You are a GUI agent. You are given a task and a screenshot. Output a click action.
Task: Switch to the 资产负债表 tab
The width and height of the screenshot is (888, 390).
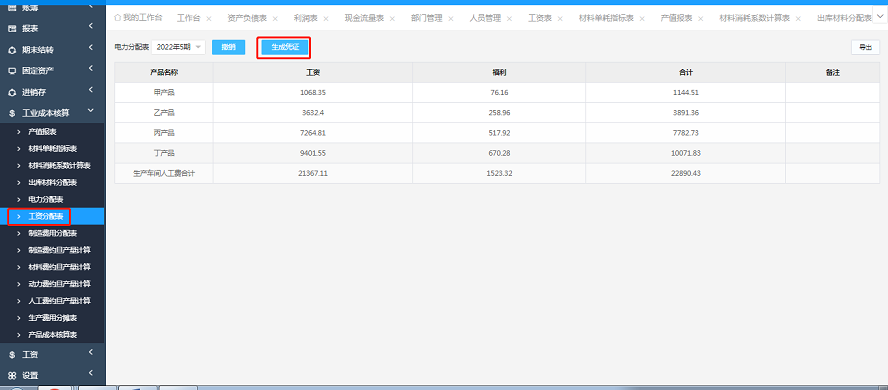tap(247, 18)
